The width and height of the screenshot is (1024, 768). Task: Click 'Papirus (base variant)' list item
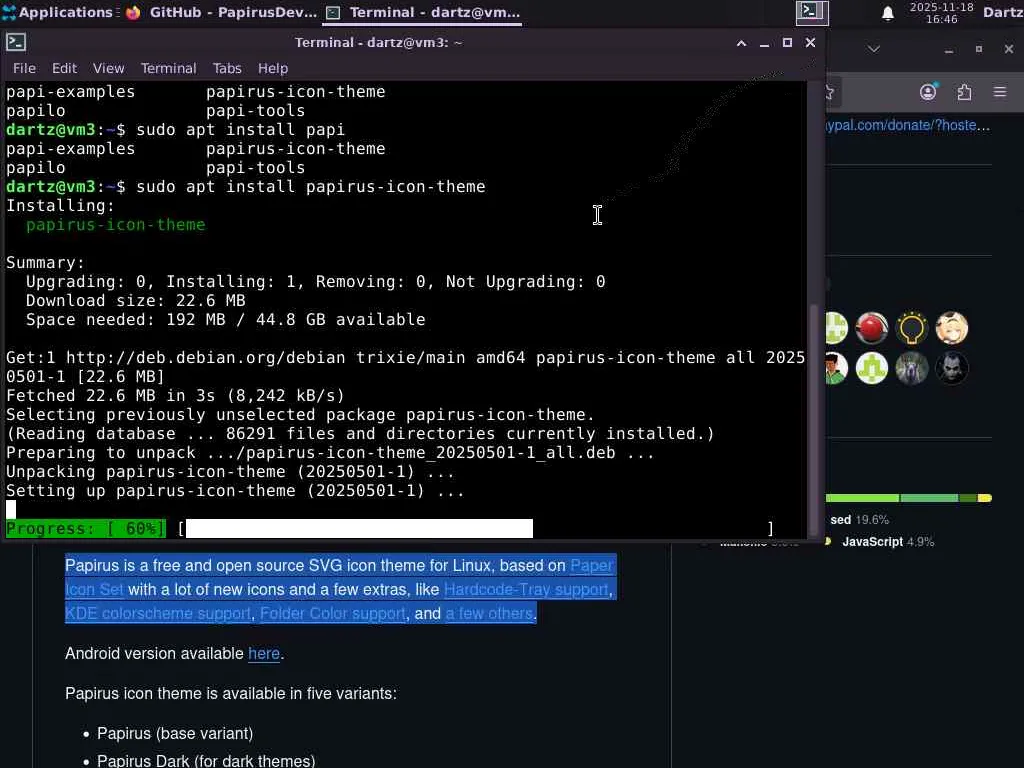tap(174, 733)
